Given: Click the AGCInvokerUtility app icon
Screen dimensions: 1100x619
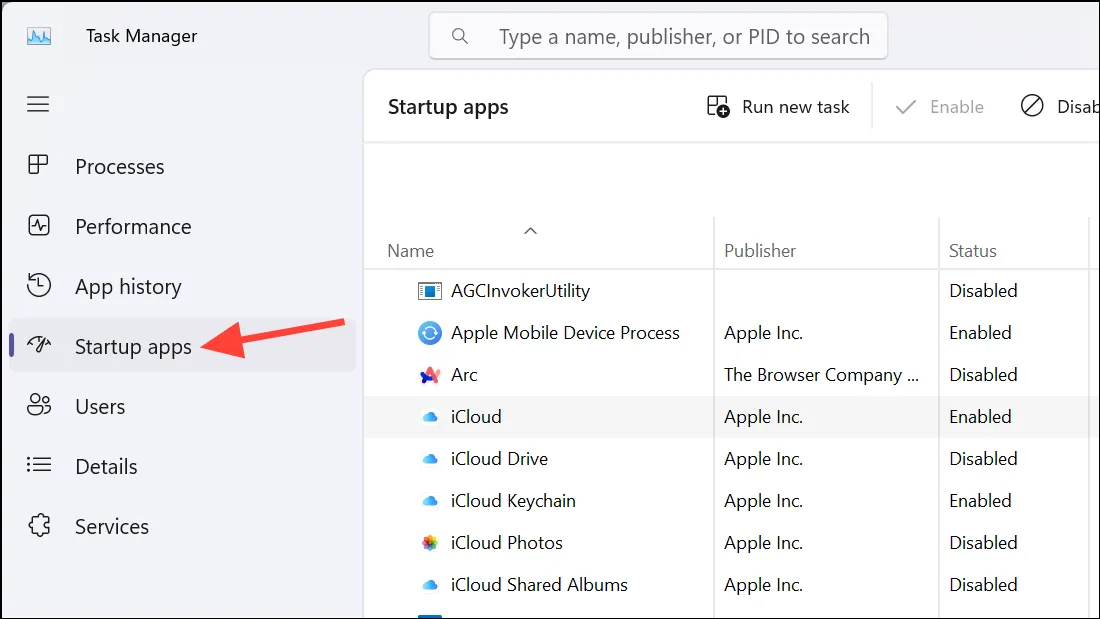Looking at the screenshot, I should [x=429, y=291].
